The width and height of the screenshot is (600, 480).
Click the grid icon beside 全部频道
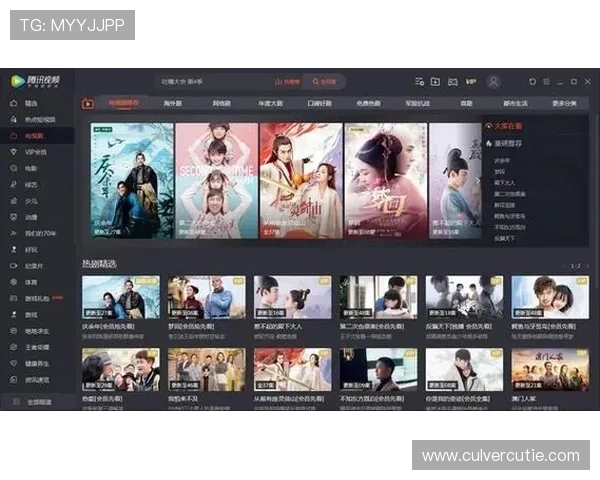coord(16,402)
